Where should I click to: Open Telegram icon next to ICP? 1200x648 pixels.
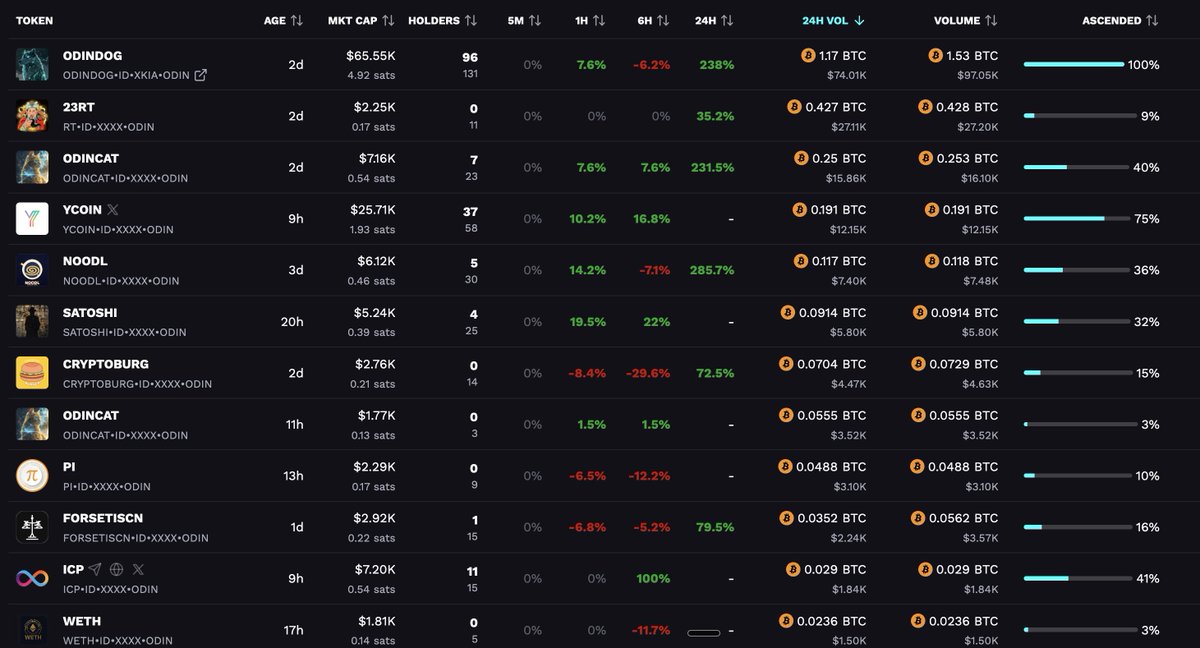(95, 569)
